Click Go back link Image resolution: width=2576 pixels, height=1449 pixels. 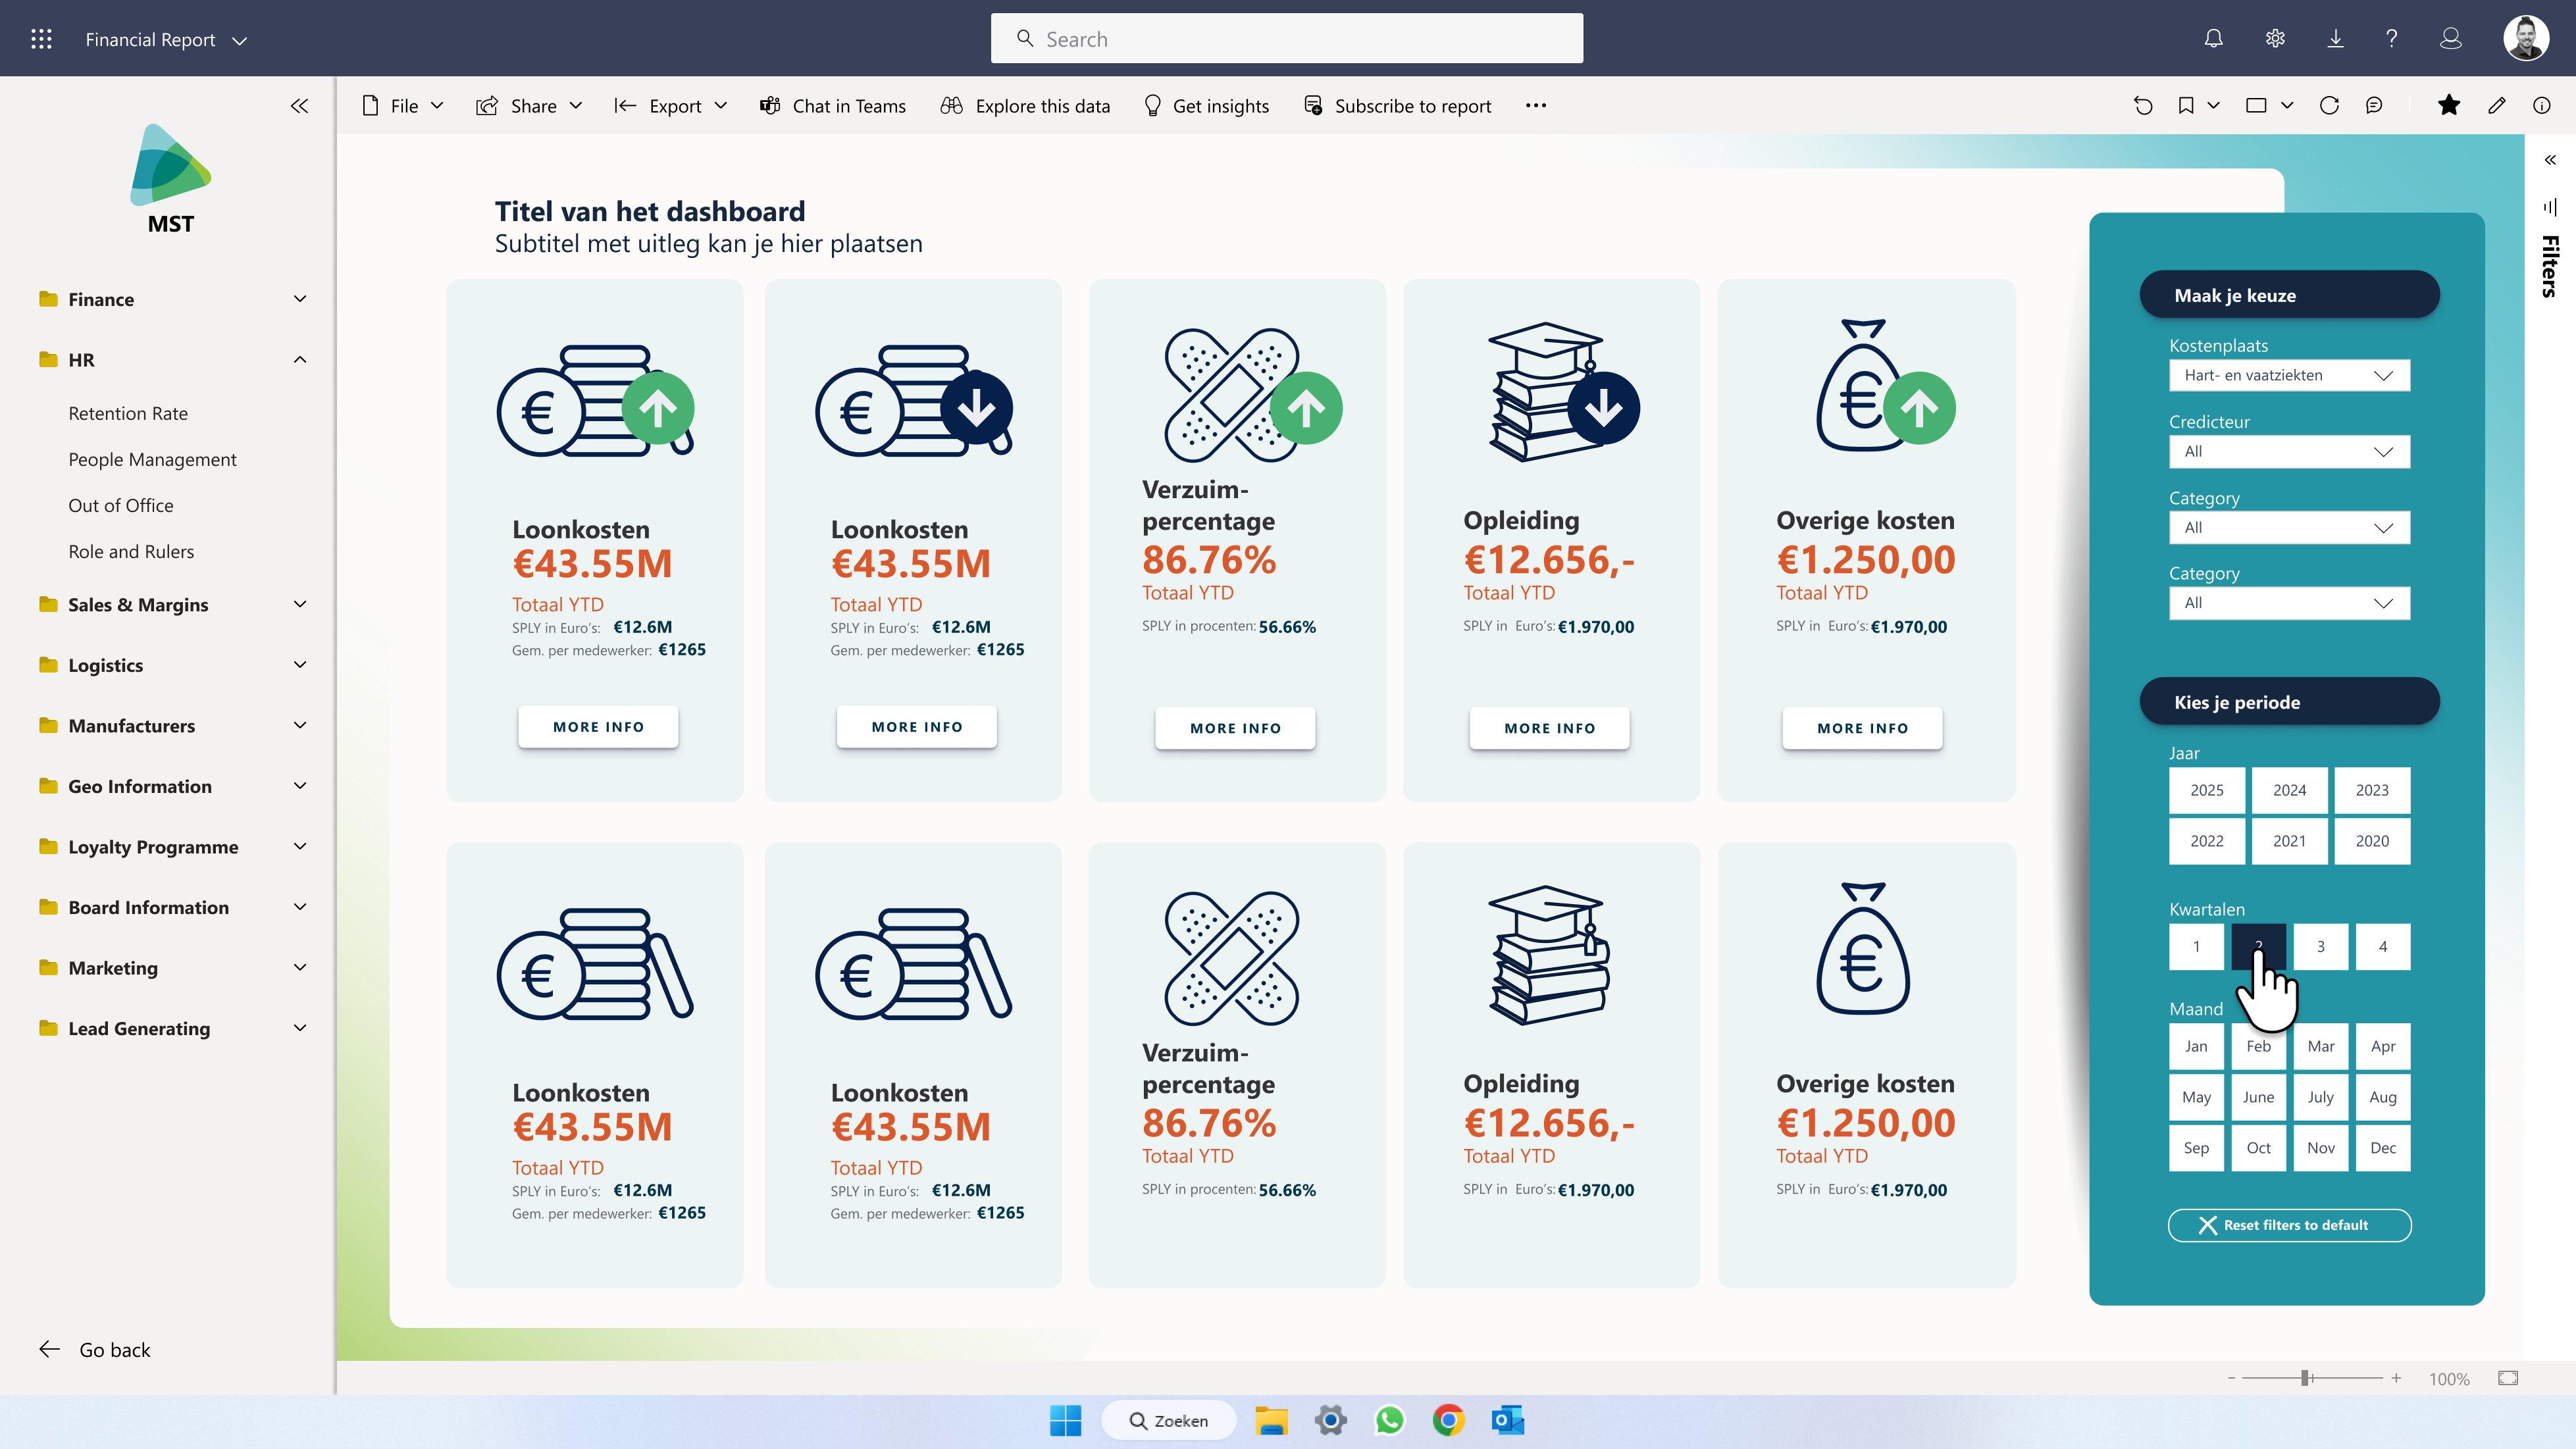pyautogui.click(x=95, y=1350)
